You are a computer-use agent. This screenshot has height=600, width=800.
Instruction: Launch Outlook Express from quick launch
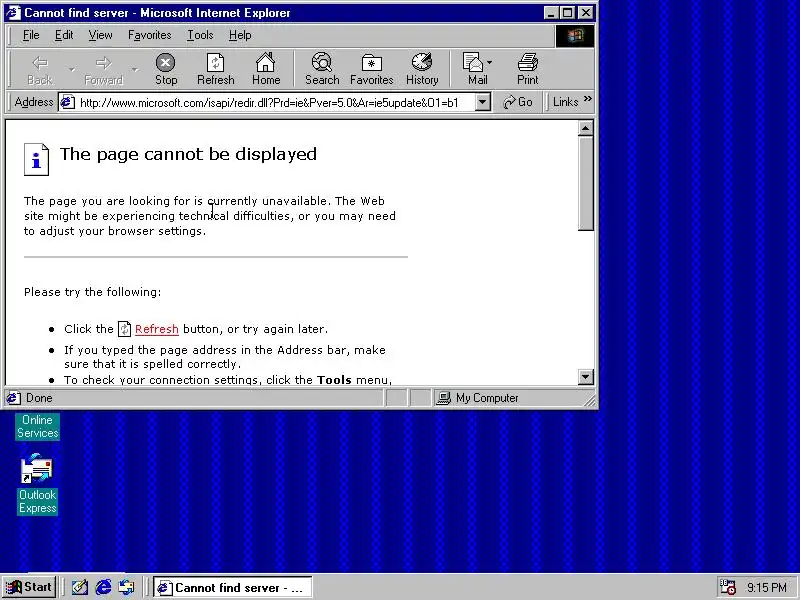(127, 587)
